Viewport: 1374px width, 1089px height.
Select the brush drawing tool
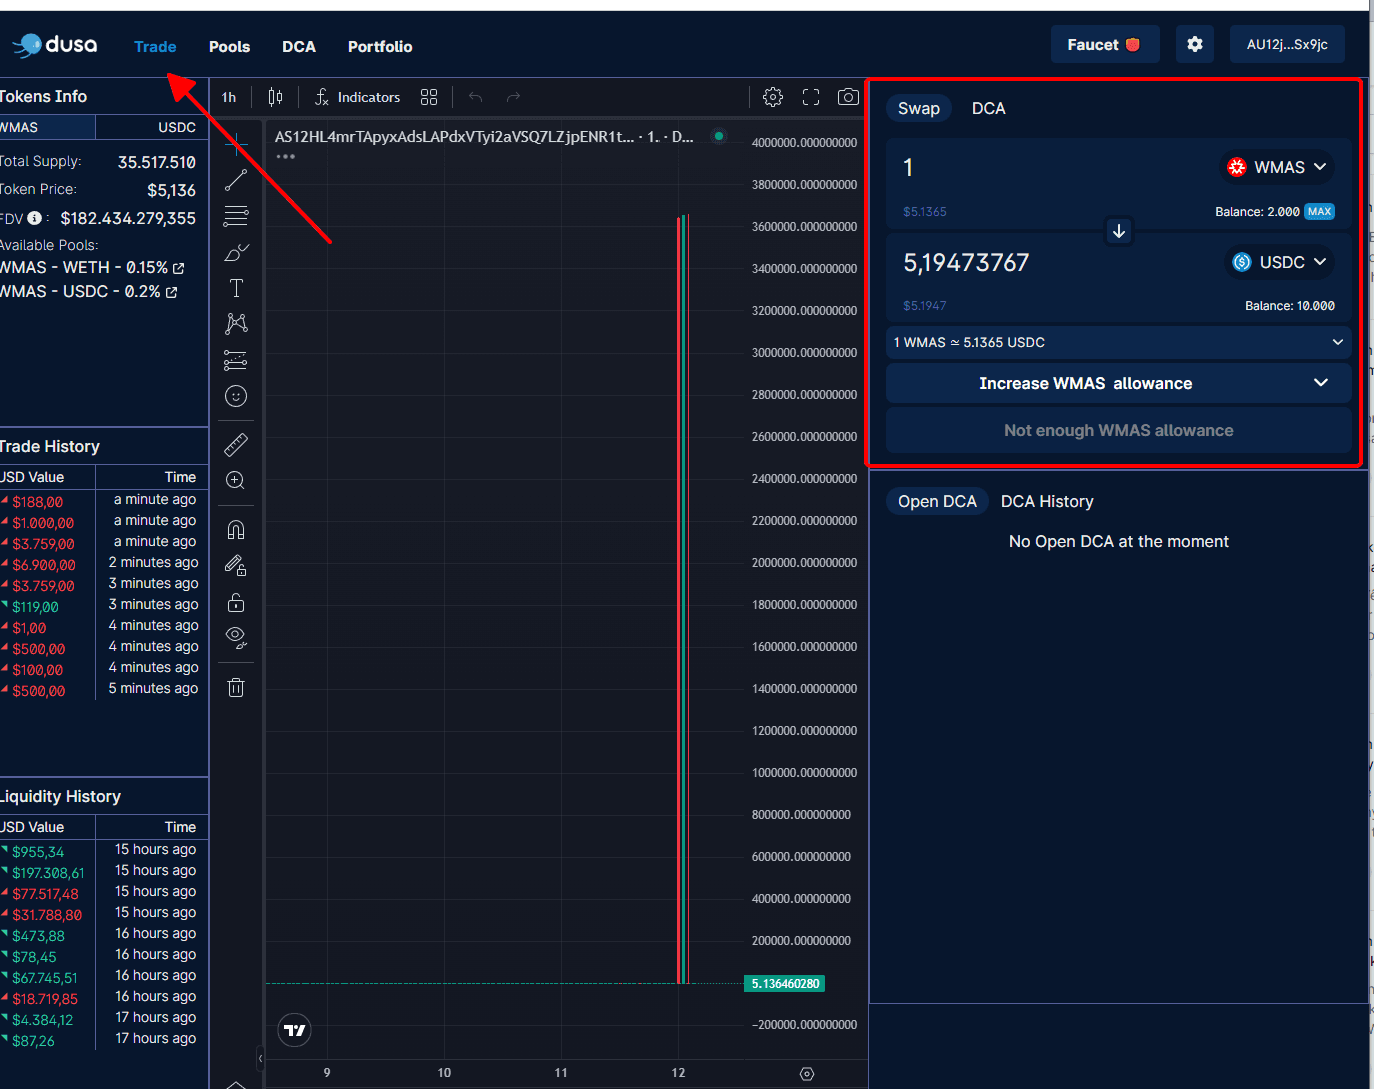coord(236,252)
